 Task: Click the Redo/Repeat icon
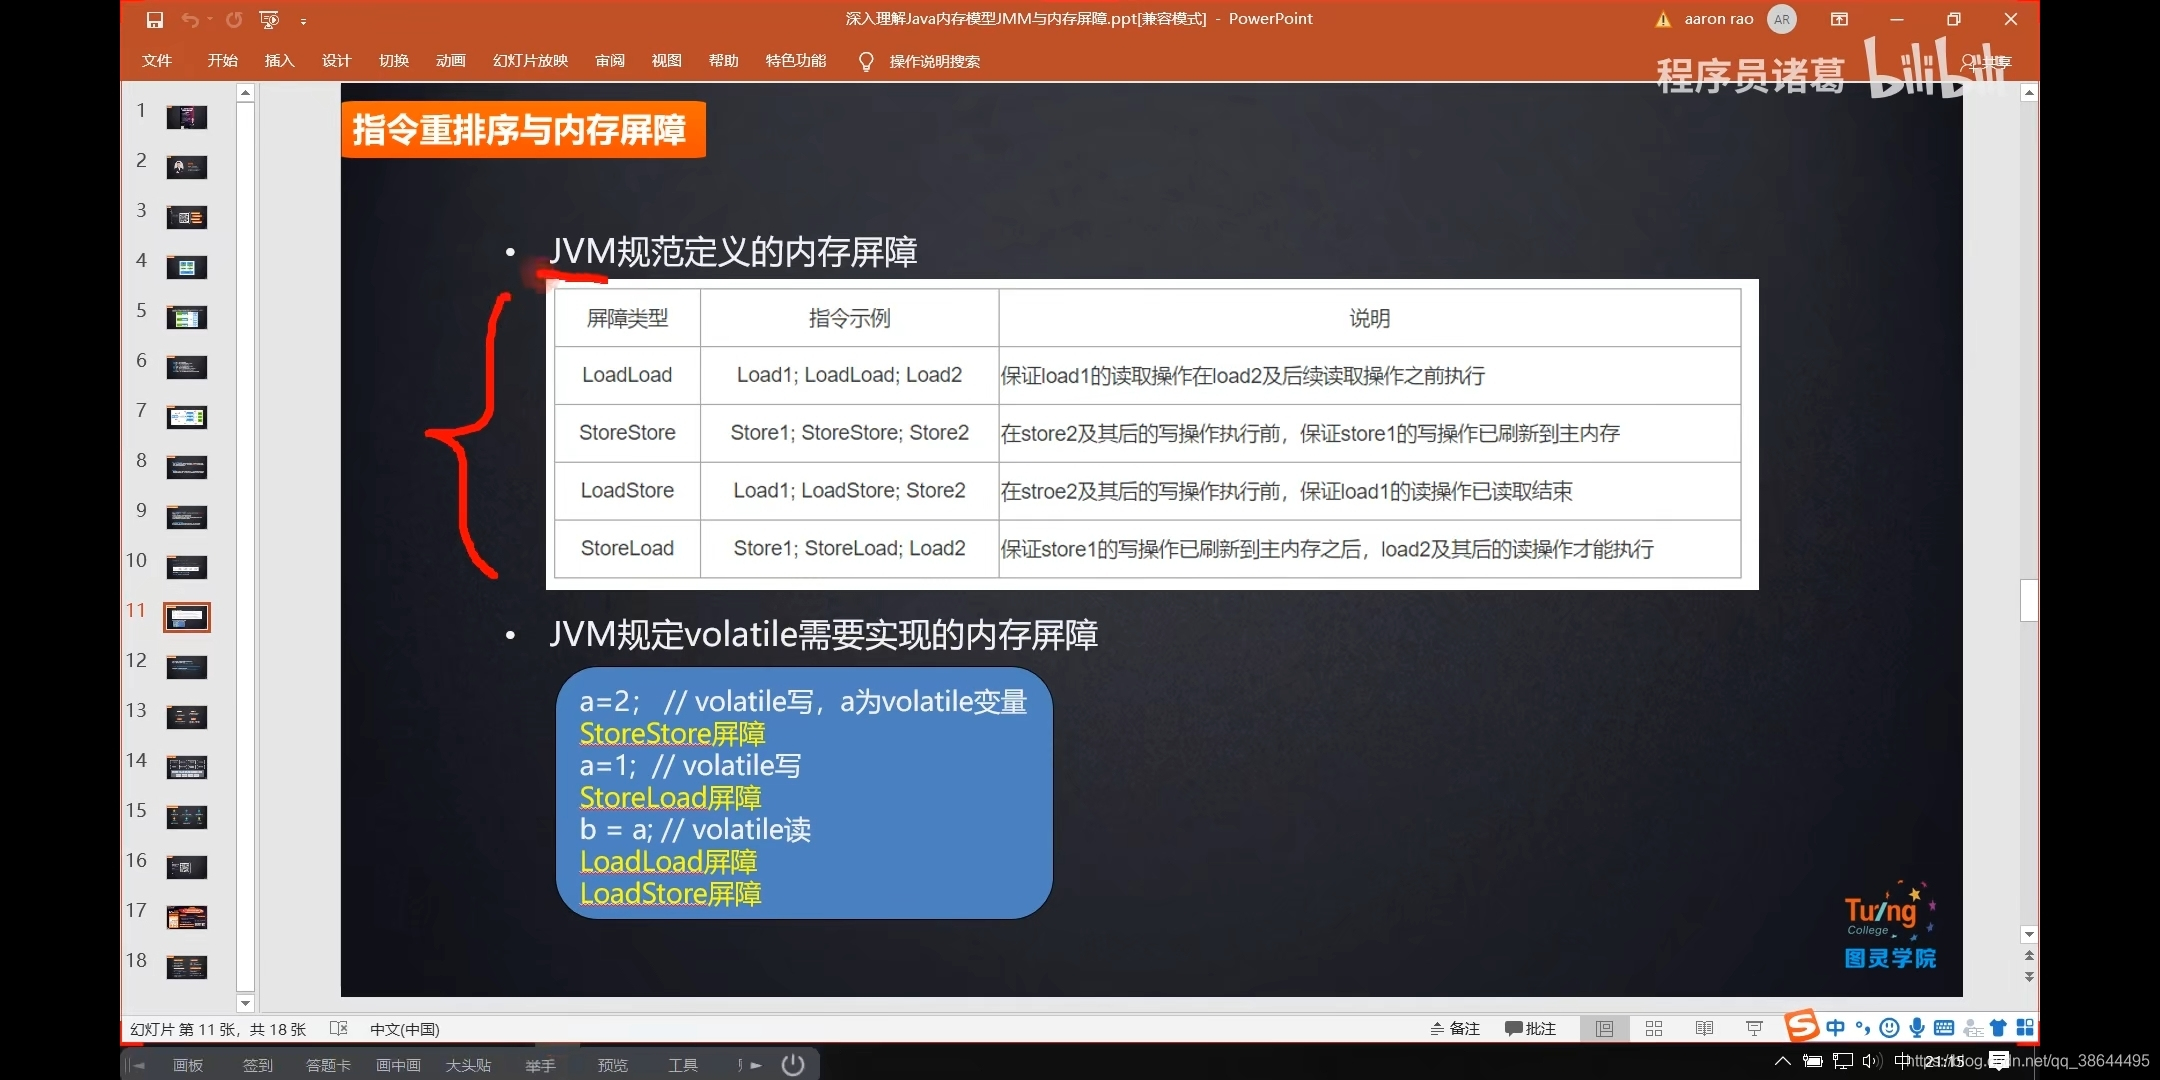point(233,19)
